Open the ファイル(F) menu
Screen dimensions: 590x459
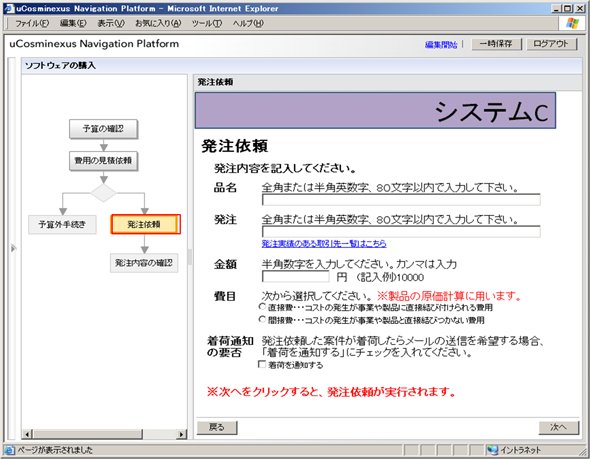coord(32,23)
